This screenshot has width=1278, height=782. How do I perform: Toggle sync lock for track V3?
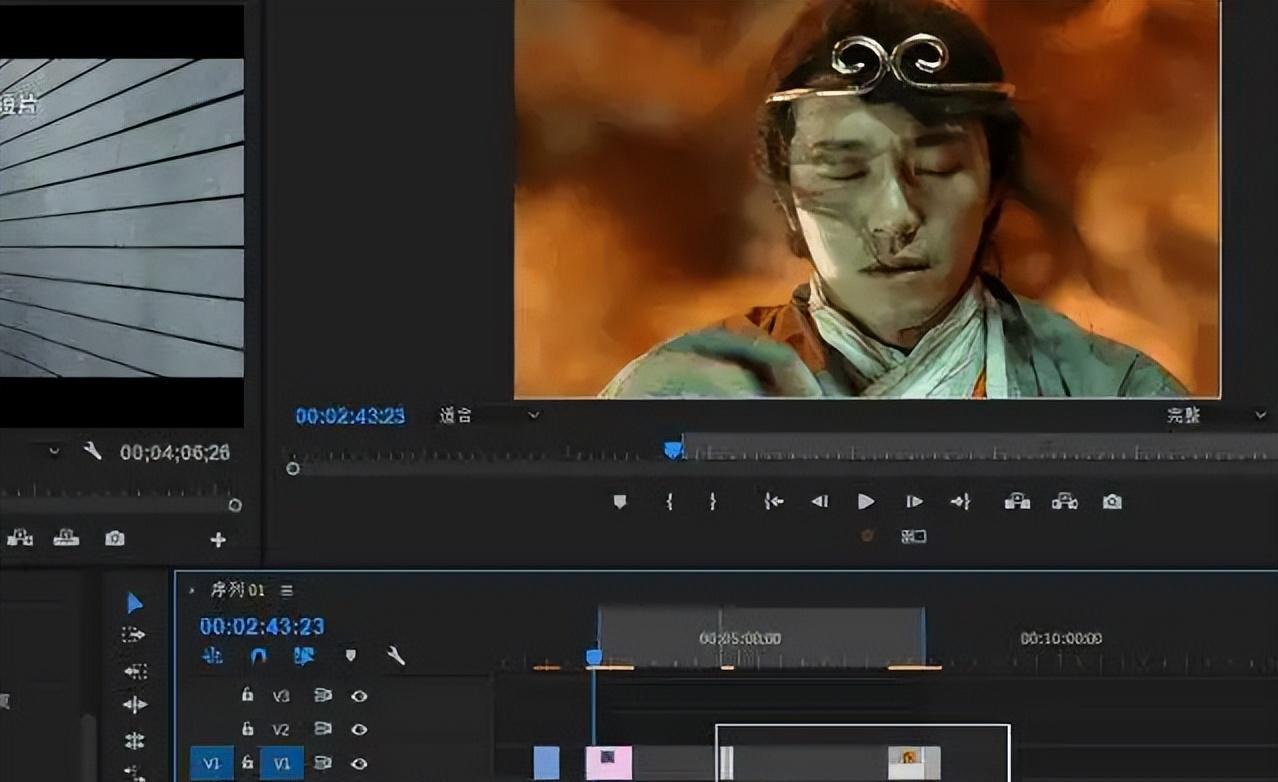[322, 695]
